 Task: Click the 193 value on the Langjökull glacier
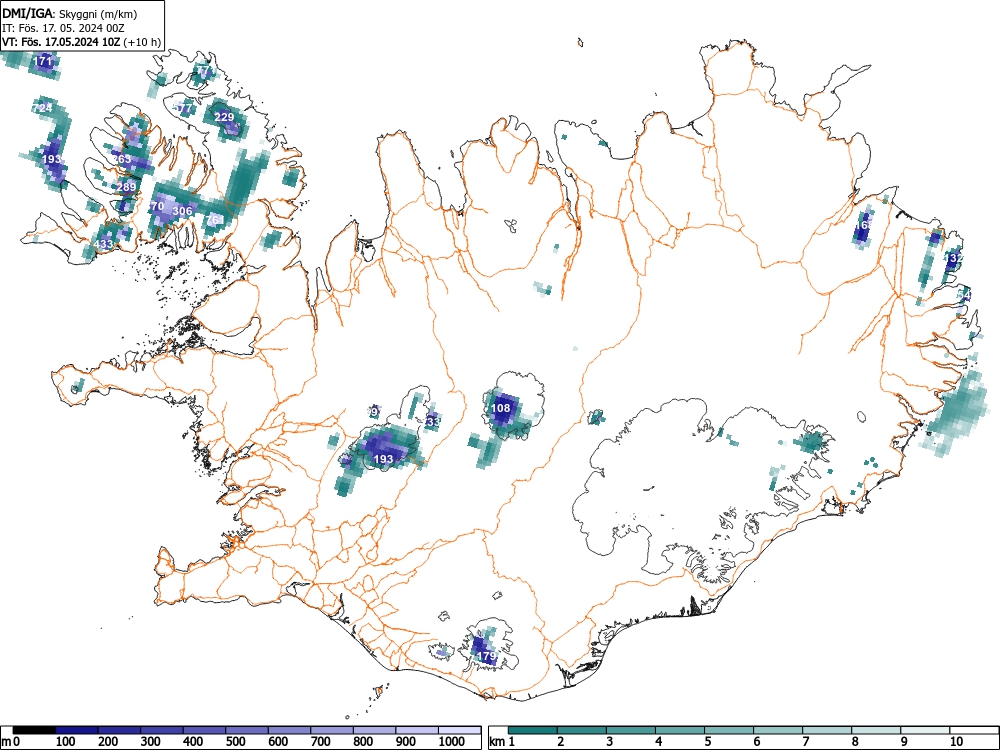(383, 459)
